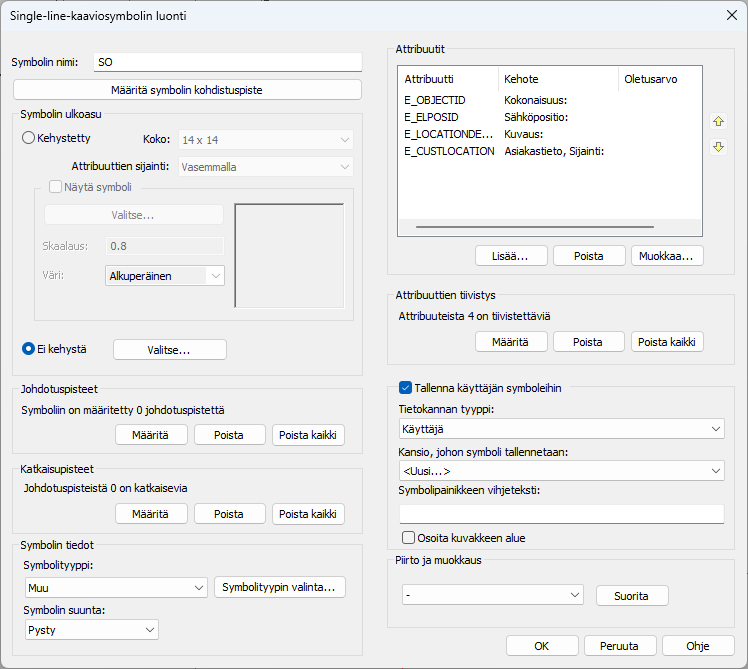The image size is (748, 669).
Task: Select the Ei kehystä radio button
Action: (29, 349)
